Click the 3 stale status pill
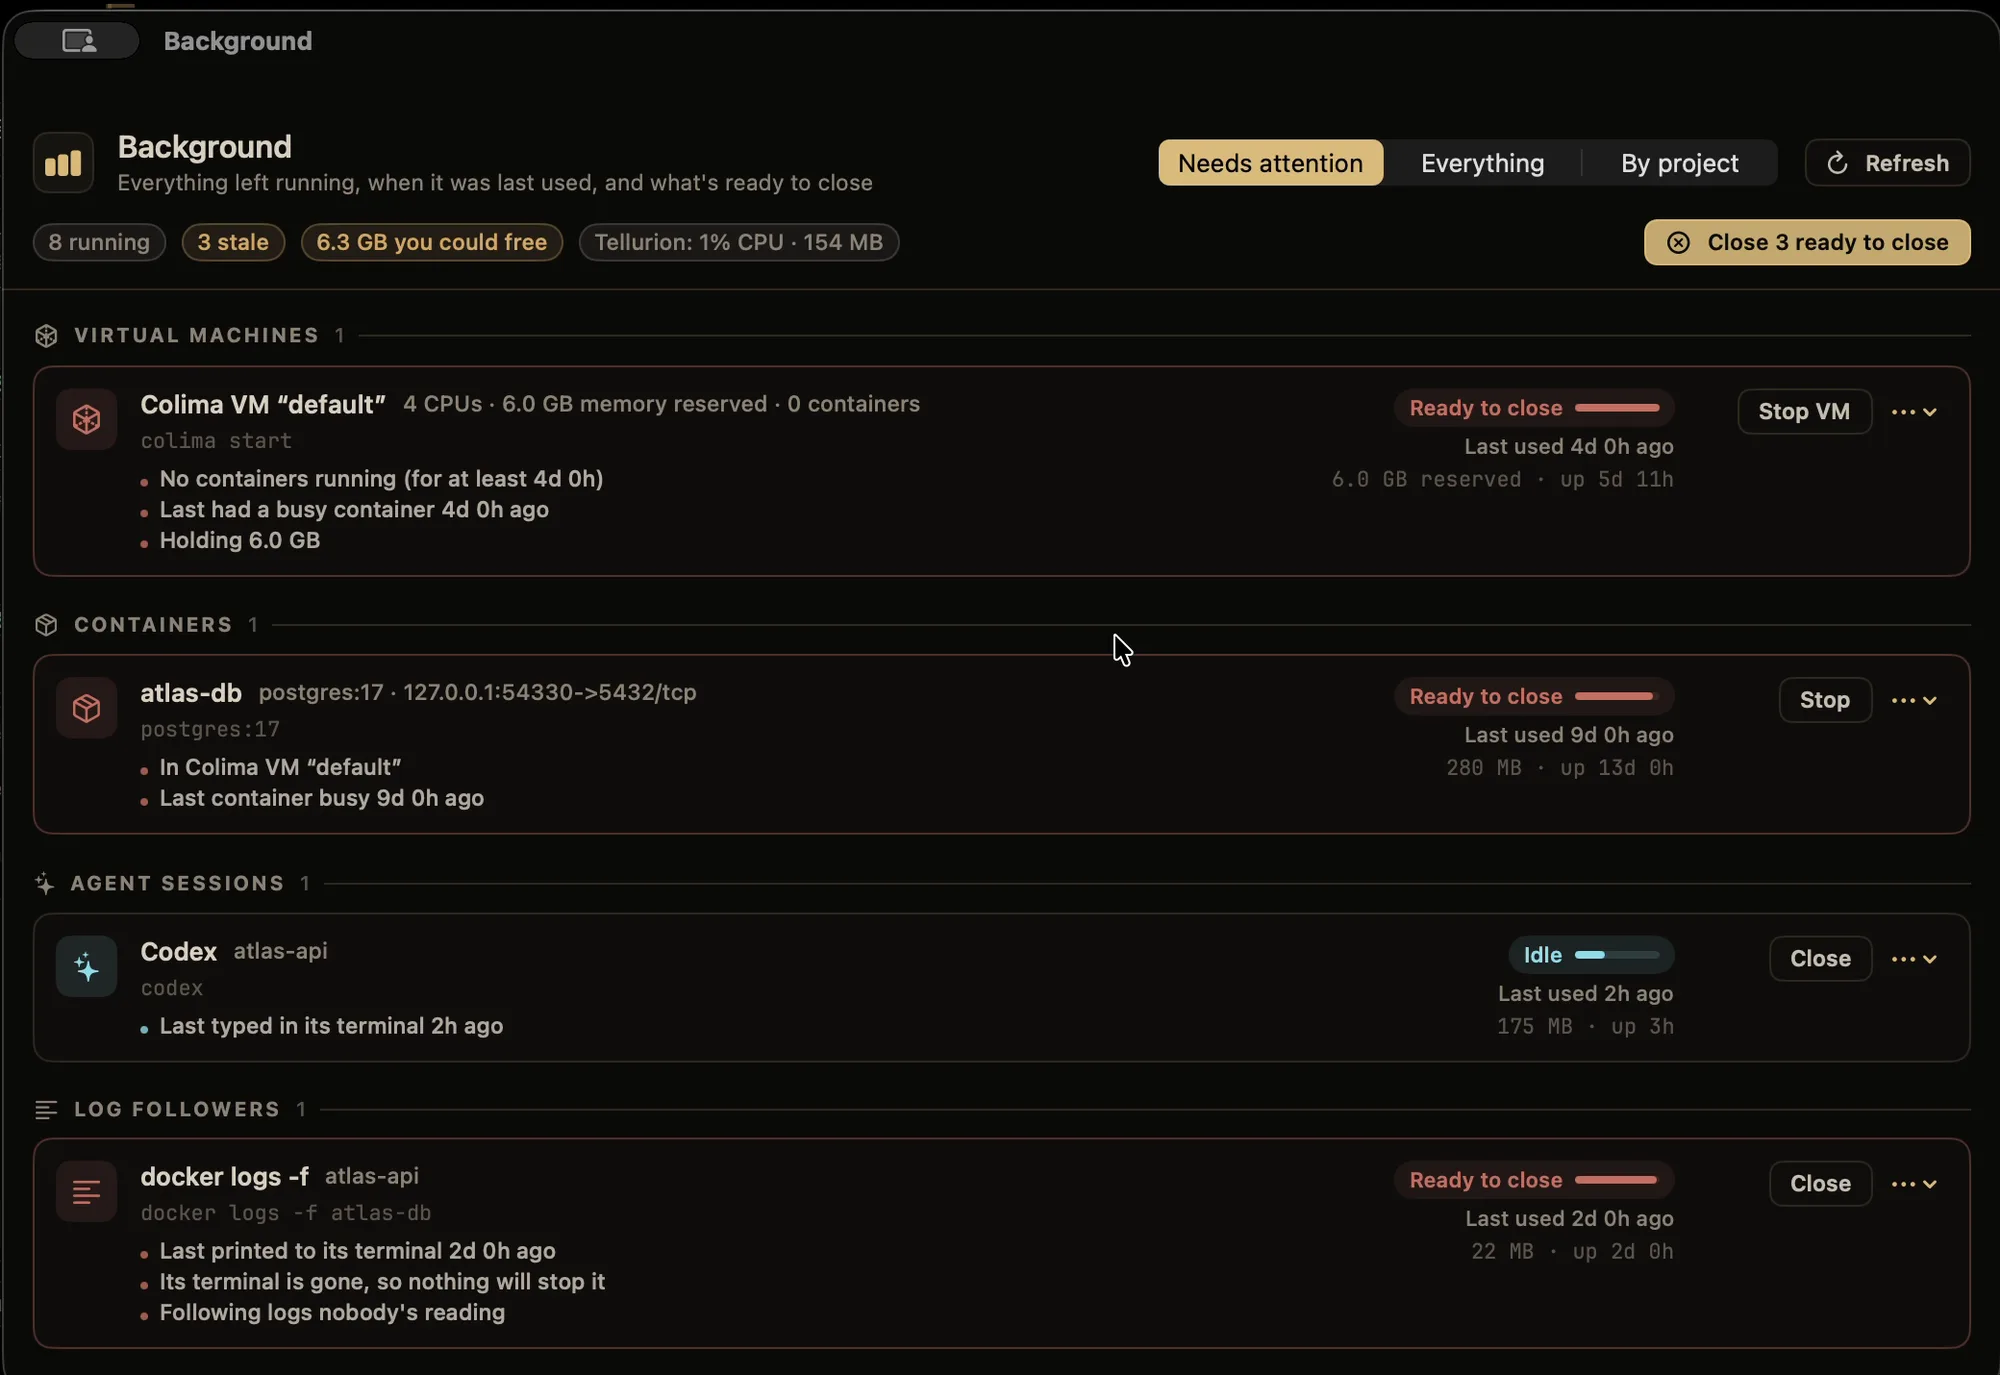Screen dimensions: 2000x1375 [x=233, y=243]
